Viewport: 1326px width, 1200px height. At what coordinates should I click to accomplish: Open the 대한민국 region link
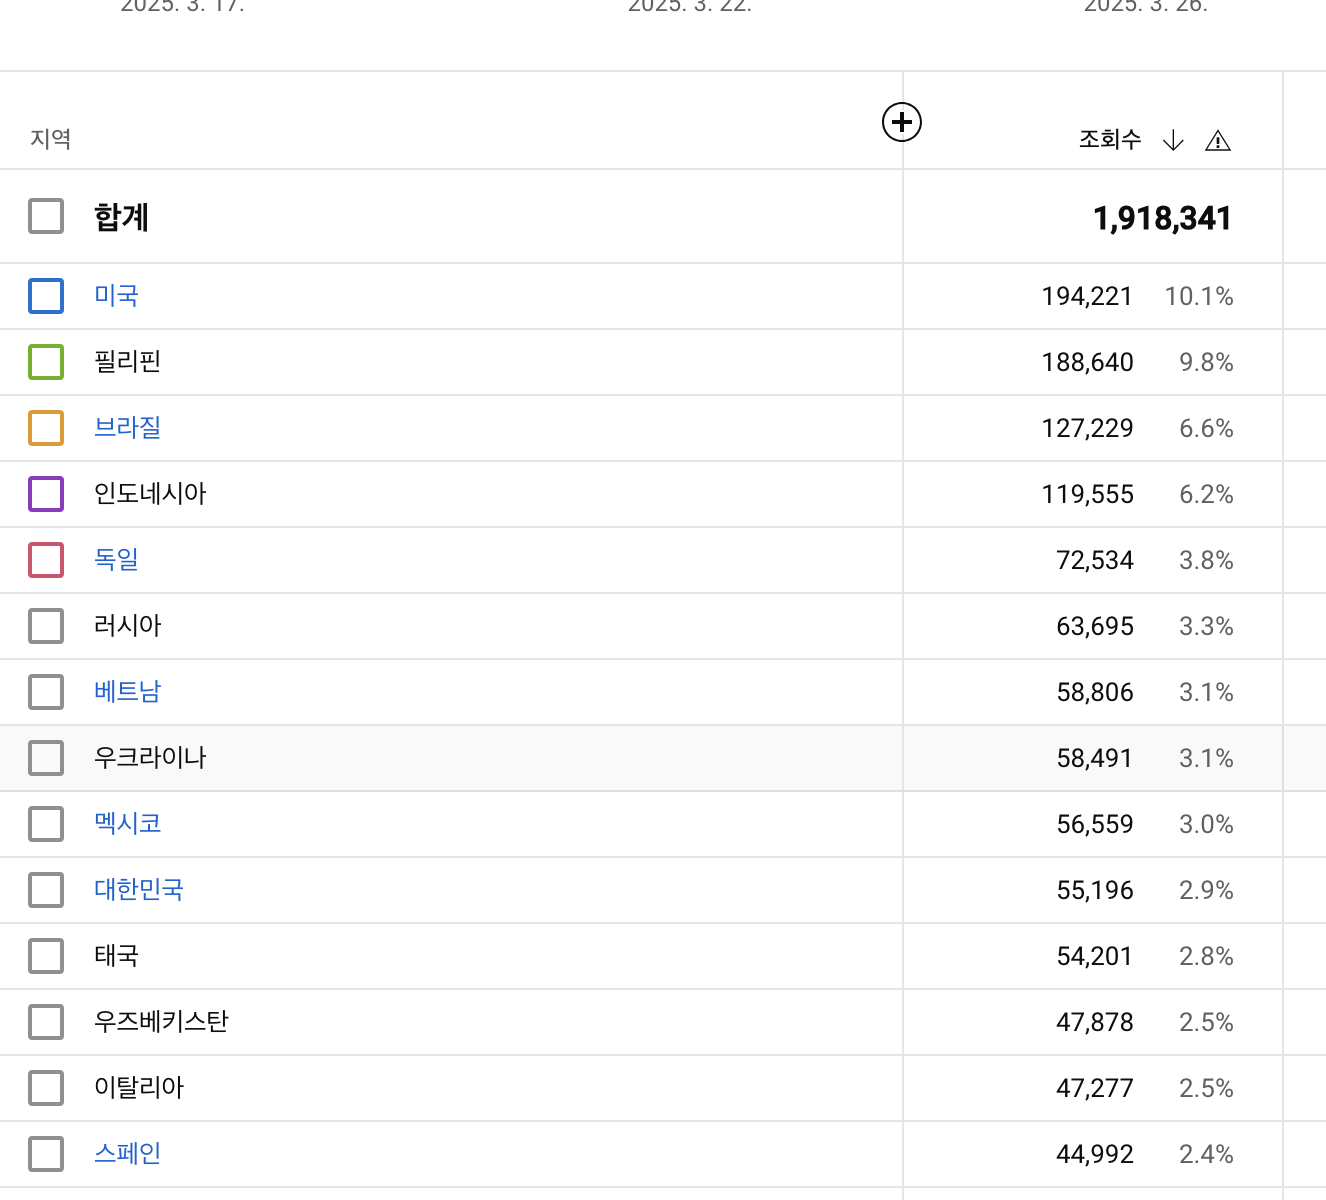pos(139,890)
